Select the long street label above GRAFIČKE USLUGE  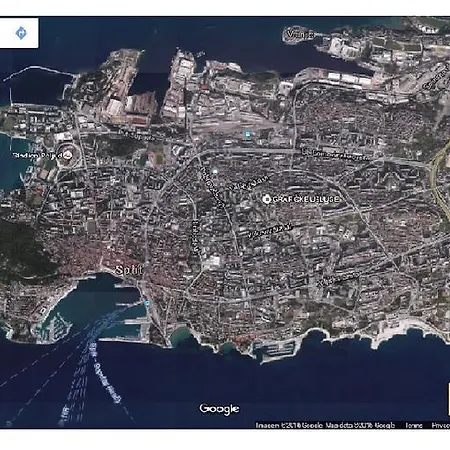point(336,155)
